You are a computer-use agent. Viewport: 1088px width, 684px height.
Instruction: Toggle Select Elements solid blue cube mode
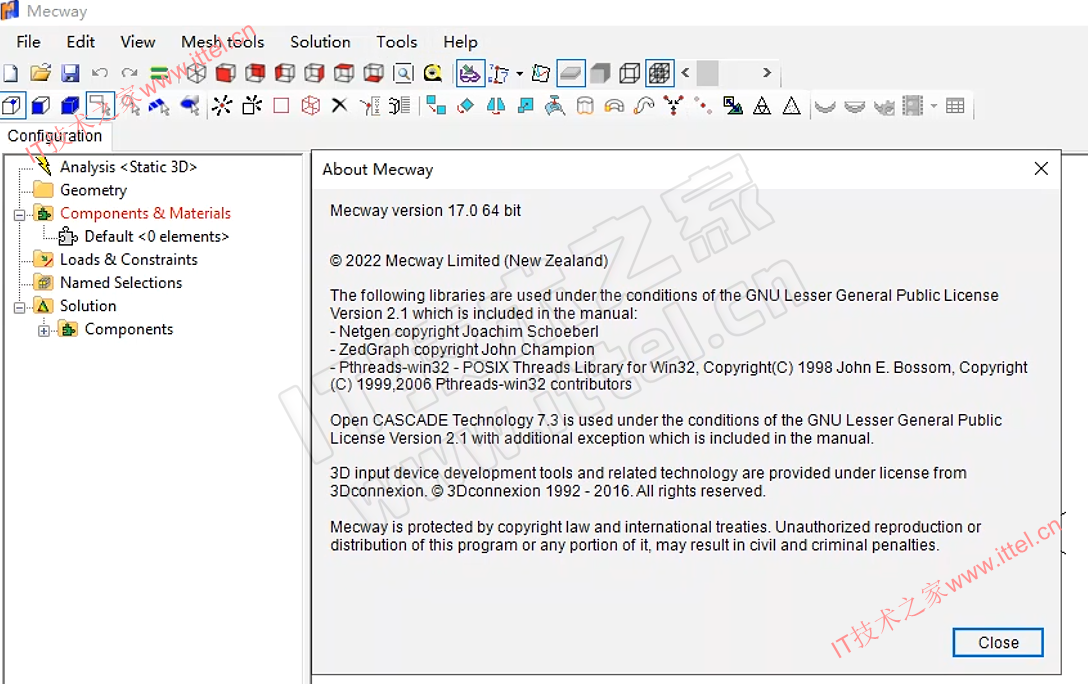(70, 105)
